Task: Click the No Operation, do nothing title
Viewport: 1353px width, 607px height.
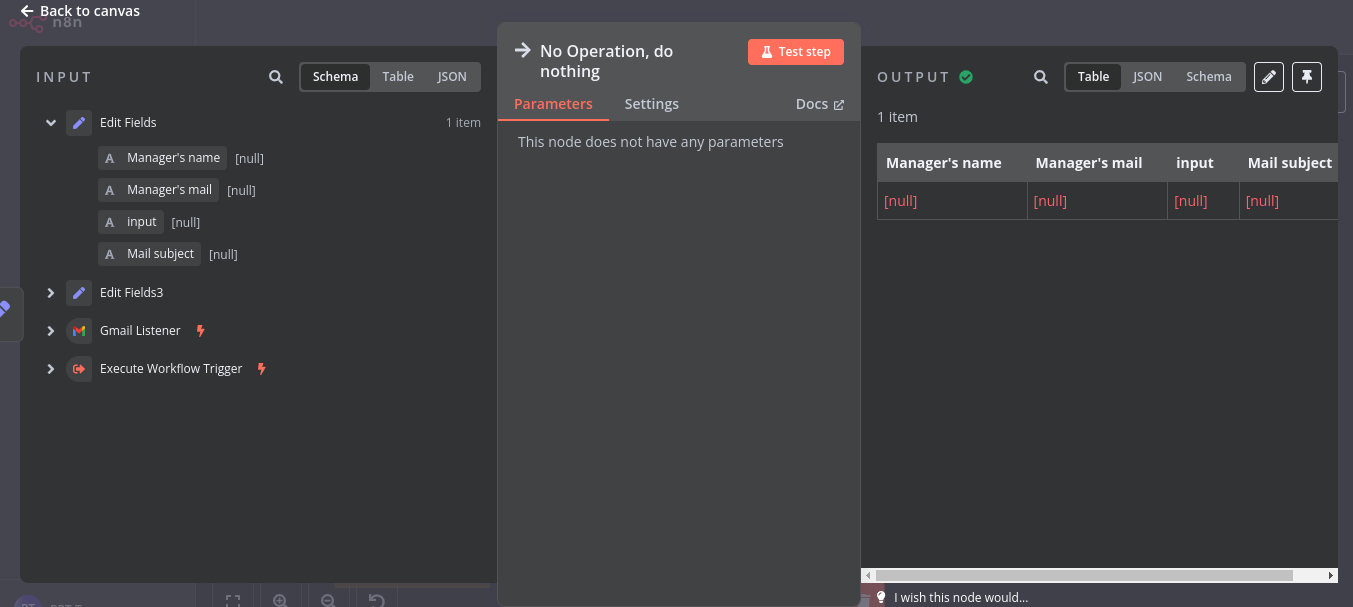Action: tap(606, 61)
